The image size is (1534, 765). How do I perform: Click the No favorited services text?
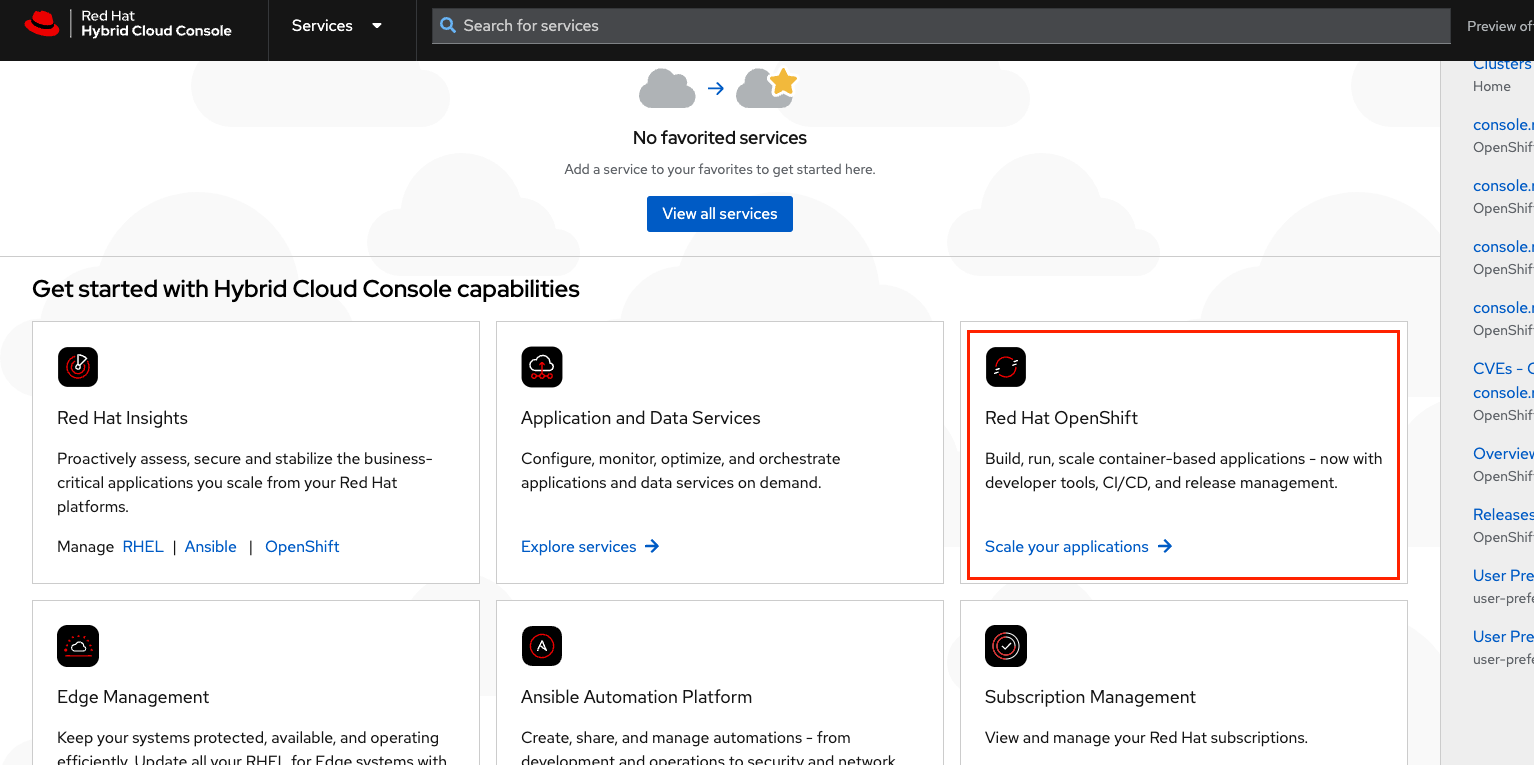[x=720, y=138]
